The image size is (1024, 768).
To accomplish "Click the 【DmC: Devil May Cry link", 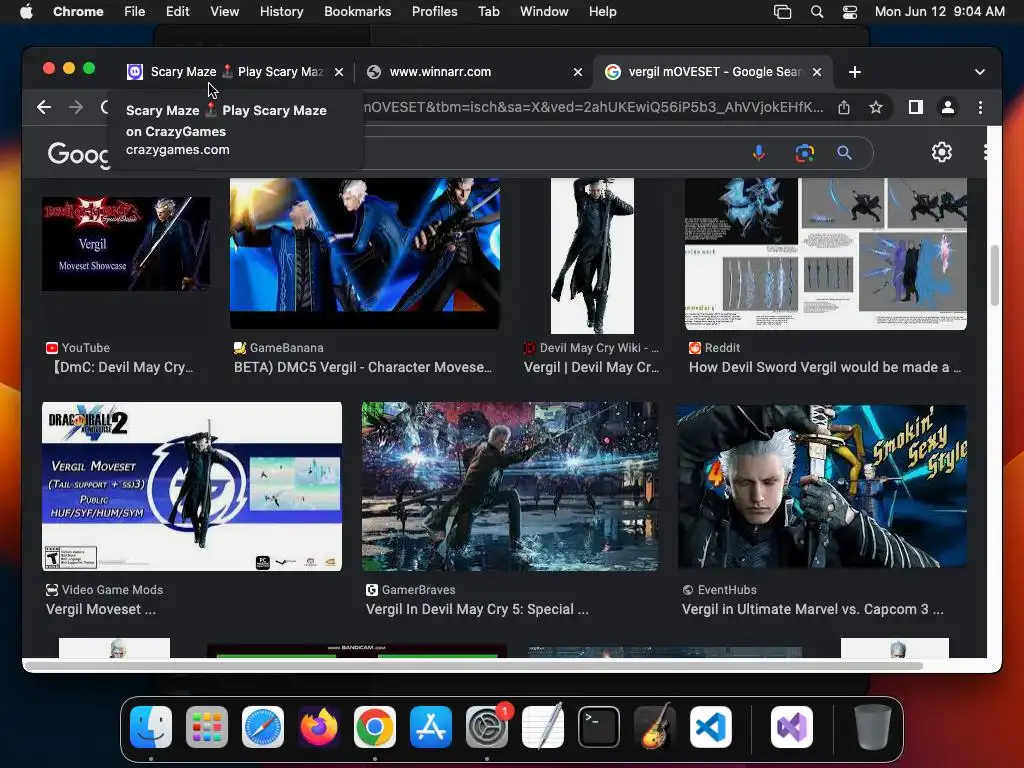I will point(122,367).
